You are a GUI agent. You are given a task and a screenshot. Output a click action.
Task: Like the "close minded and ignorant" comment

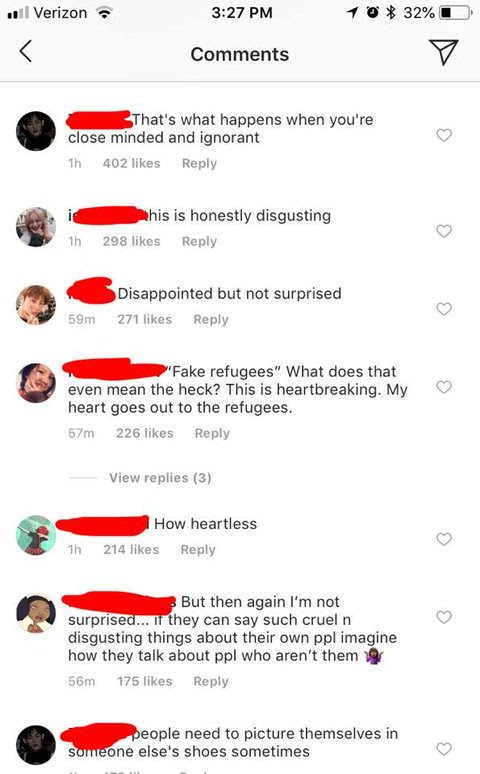tap(444, 135)
